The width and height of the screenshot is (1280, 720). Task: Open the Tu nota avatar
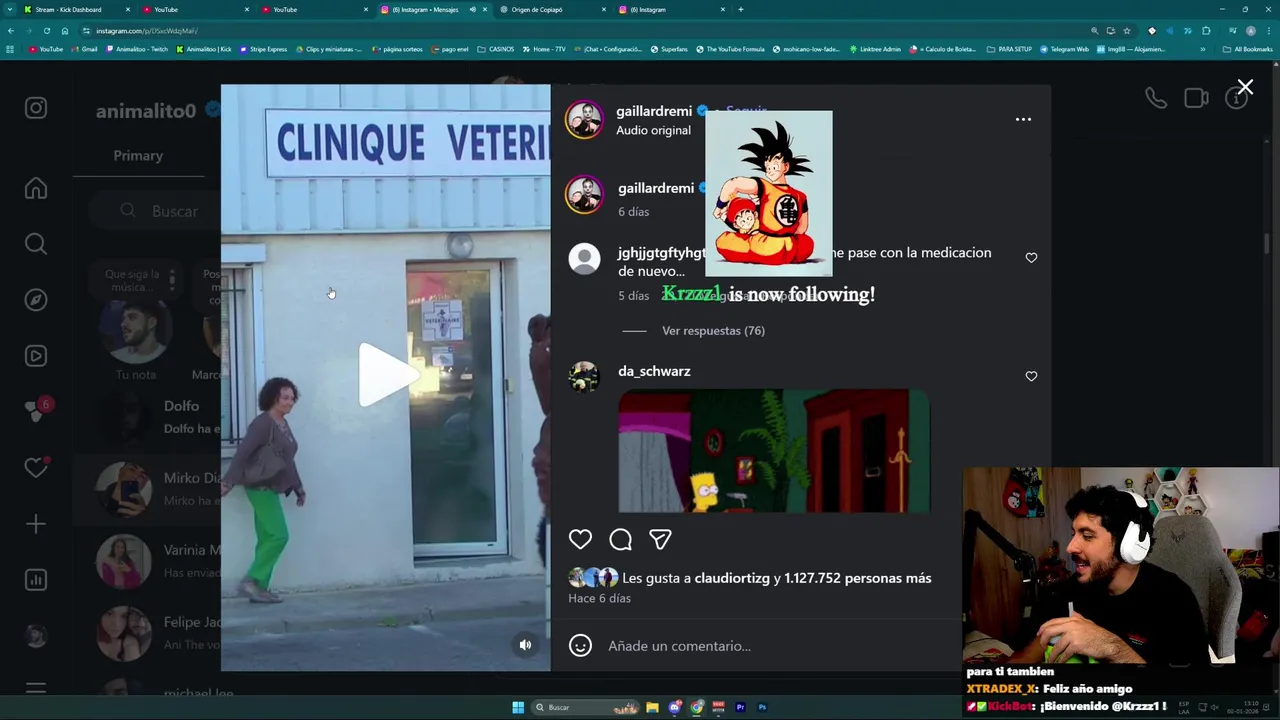point(136,333)
